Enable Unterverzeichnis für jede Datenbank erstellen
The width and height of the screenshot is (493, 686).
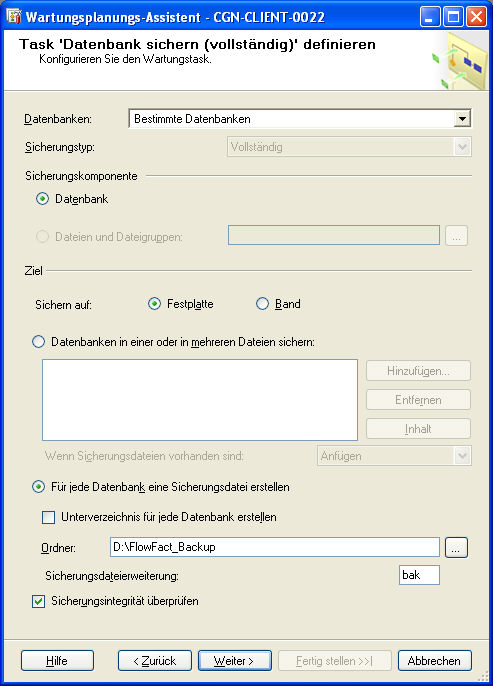click(48, 518)
